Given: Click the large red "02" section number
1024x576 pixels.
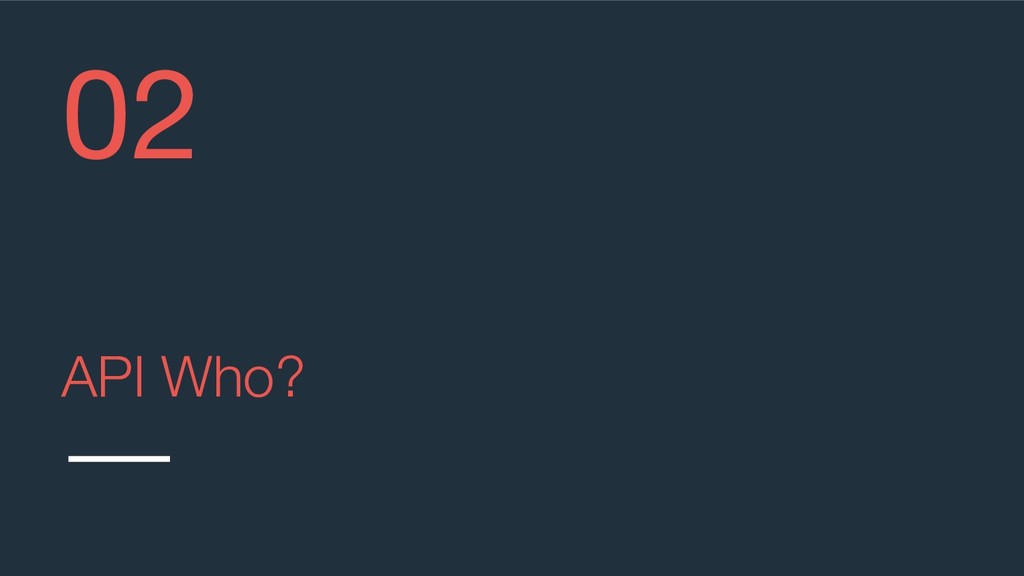Looking at the screenshot, I should click(129, 114).
